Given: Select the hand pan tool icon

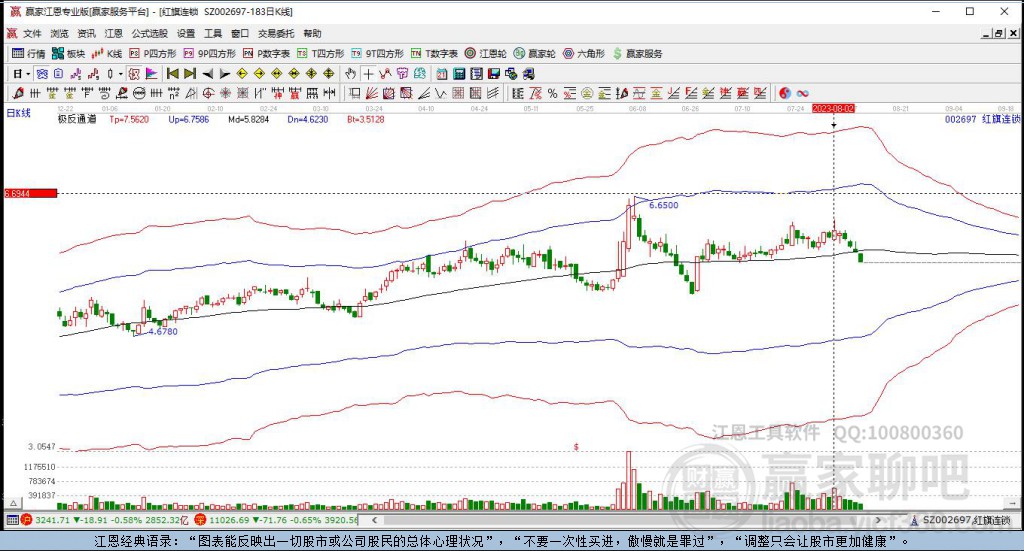Looking at the screenshot, I should pyautogui.click(x=350, y=73).
